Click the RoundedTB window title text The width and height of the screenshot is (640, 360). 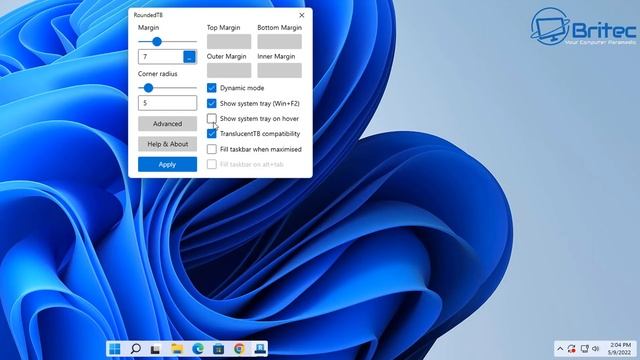[148, 15]
